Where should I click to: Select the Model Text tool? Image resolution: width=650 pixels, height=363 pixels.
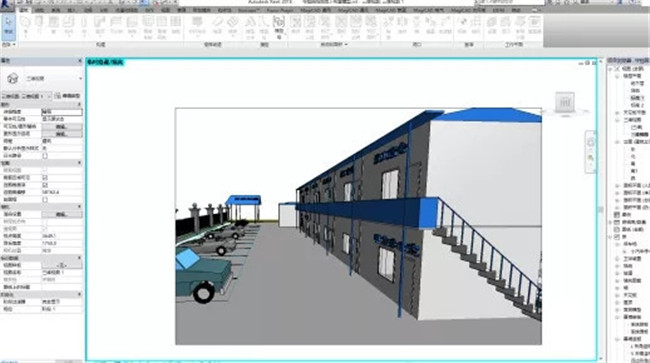(x=250, y=26)
